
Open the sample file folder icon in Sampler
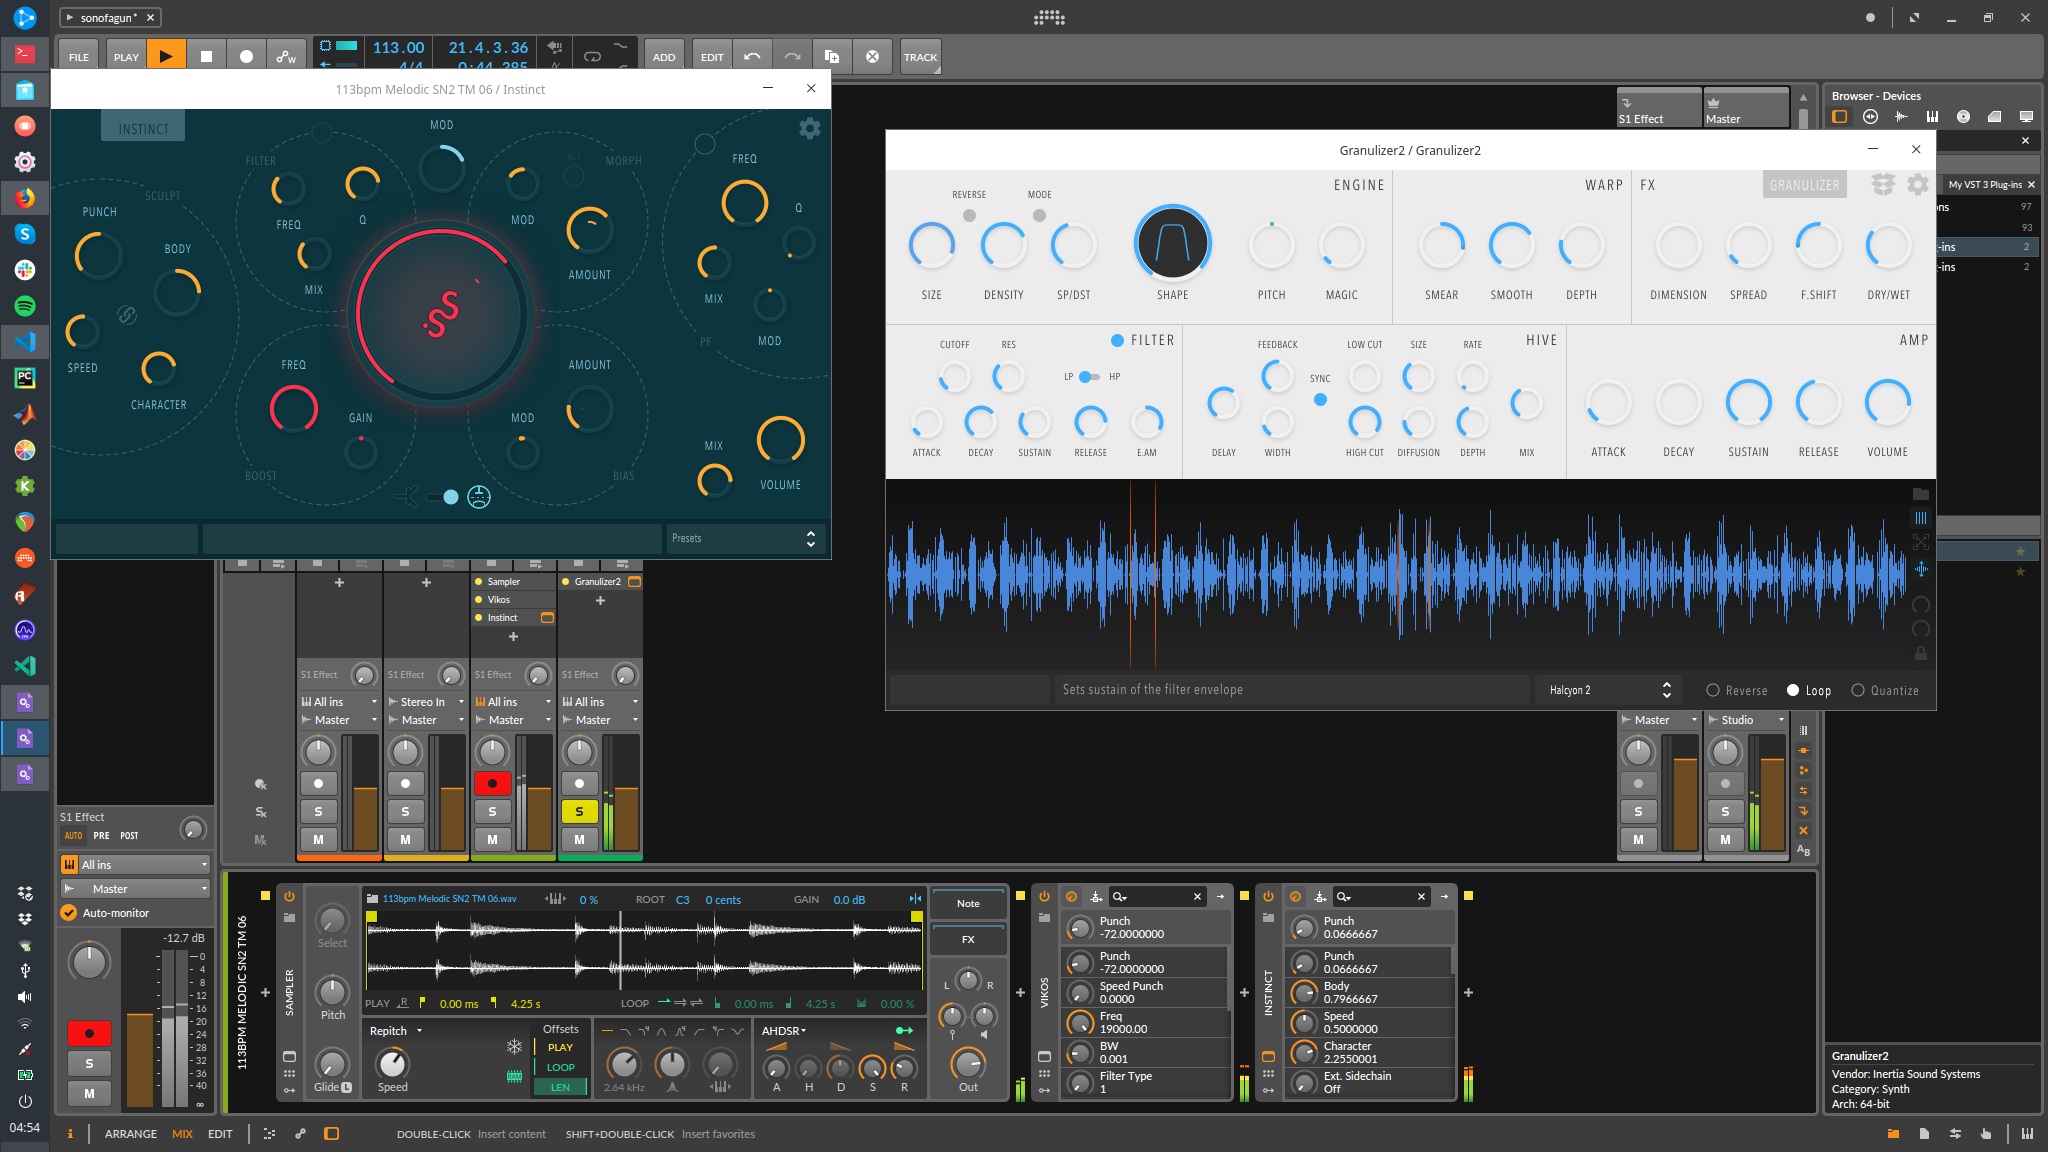click(x=372, y=899)
